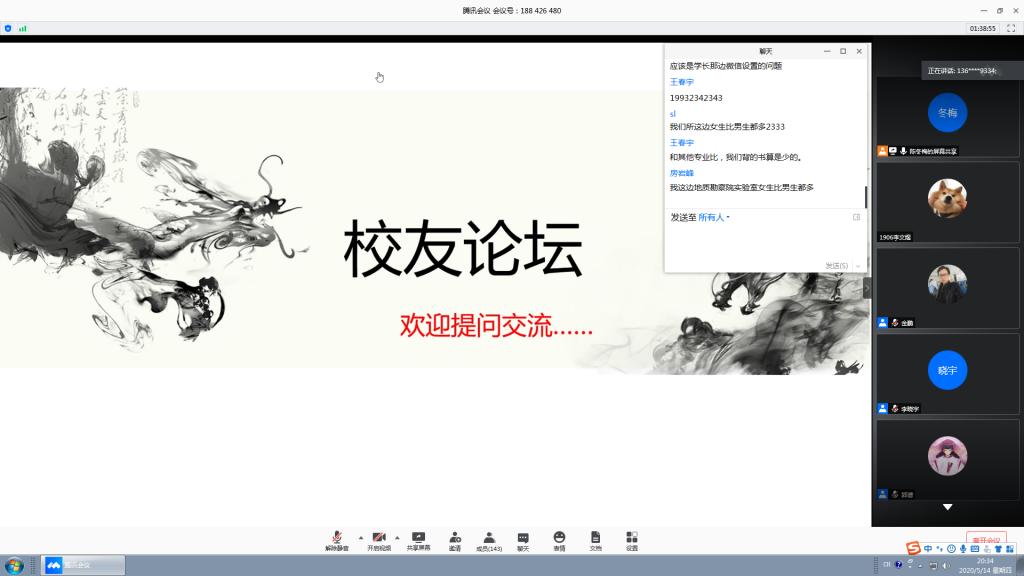This screenshot has width=1024, height=576.
Task: Click the Sogou voice input microphone
Action: point(963,549)
